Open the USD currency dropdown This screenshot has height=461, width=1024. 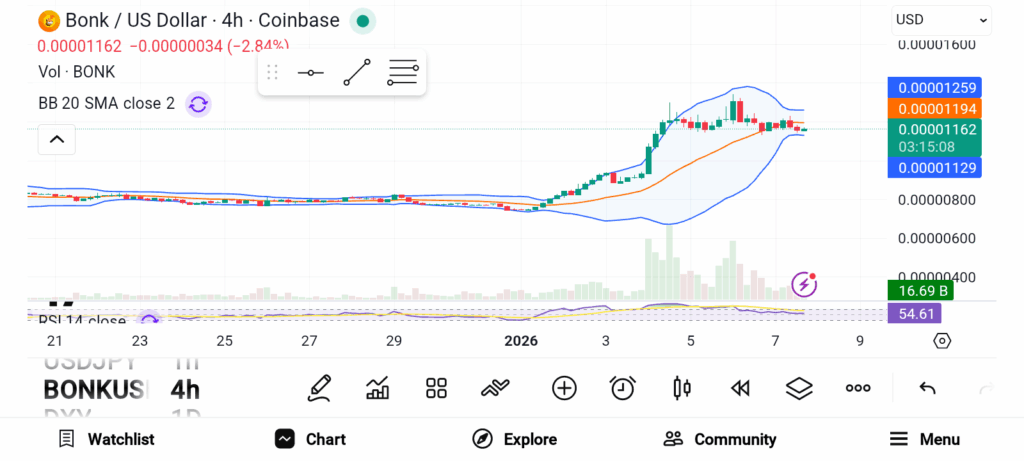941,19
